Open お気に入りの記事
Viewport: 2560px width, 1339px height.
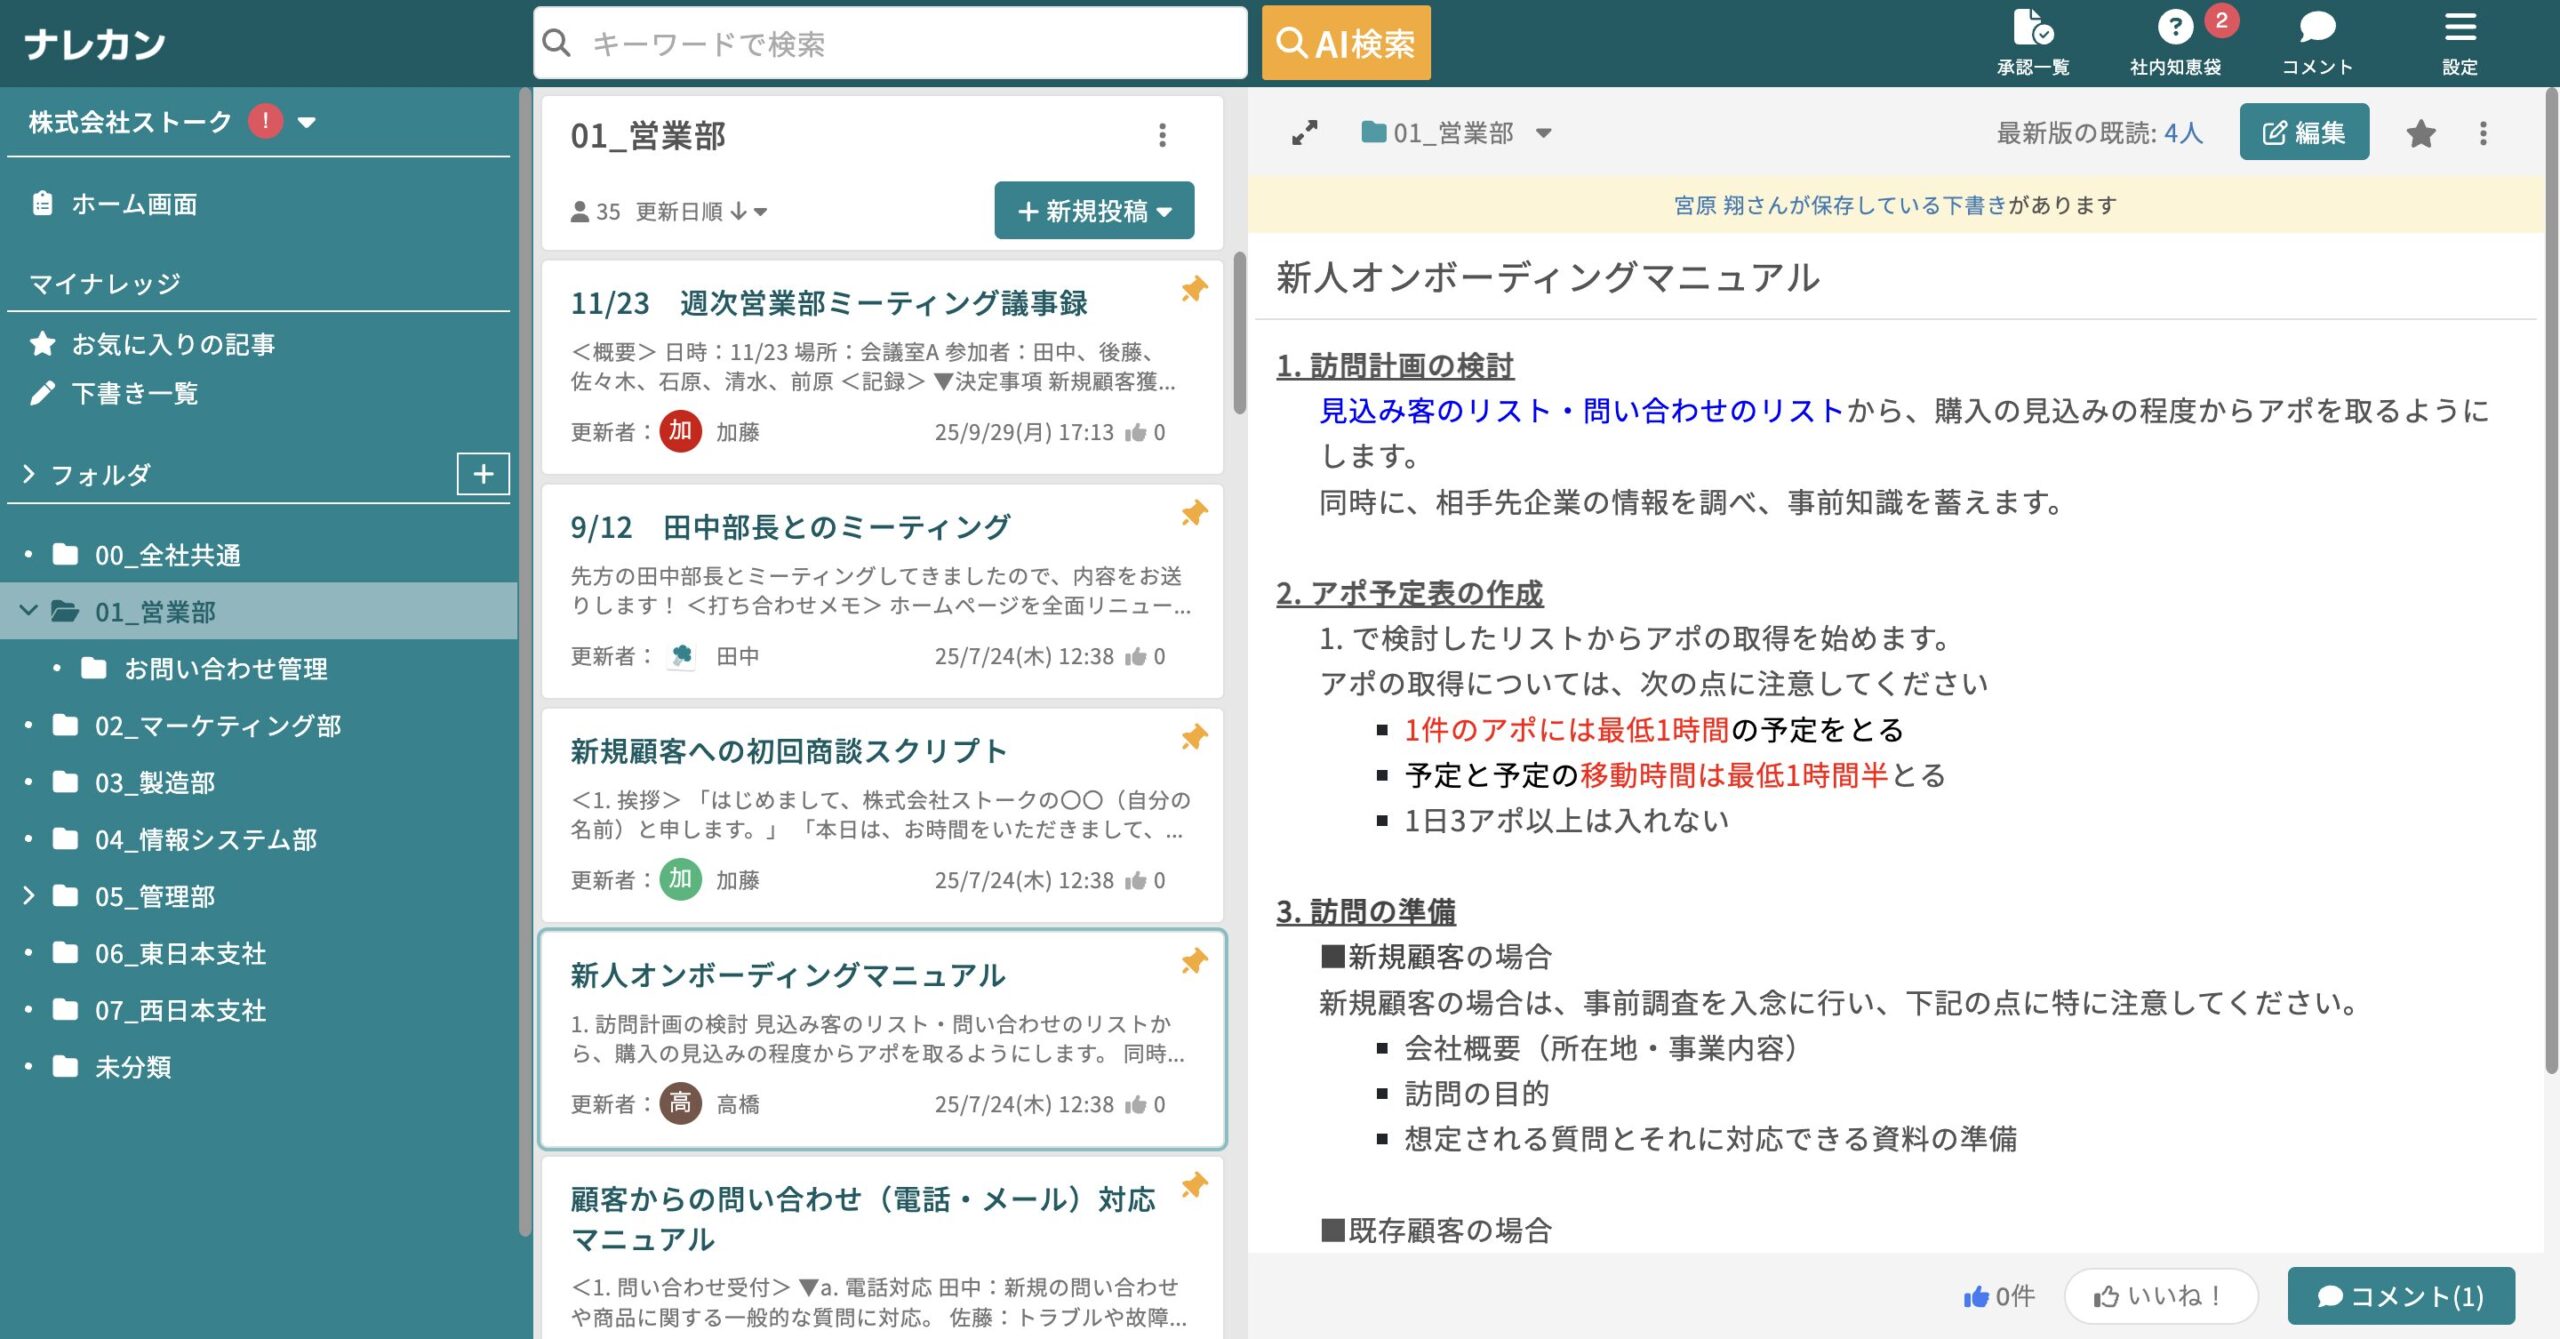click(153, 344)
